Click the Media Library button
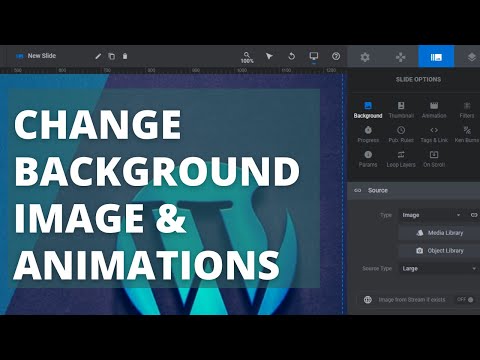This screenshot has height=360, width=480. (x=439, y=233)
